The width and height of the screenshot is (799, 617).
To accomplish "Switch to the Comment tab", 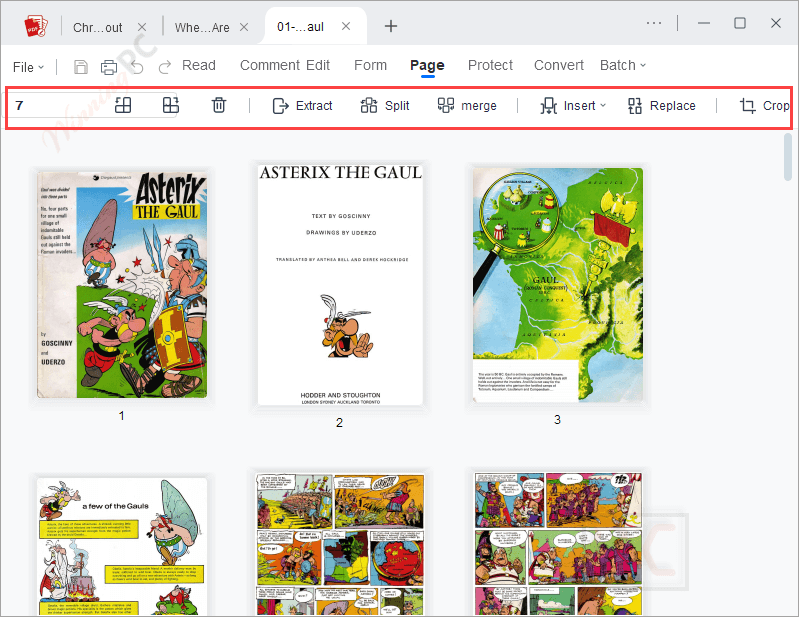I will pyautogui.click(x=270, y=65).
